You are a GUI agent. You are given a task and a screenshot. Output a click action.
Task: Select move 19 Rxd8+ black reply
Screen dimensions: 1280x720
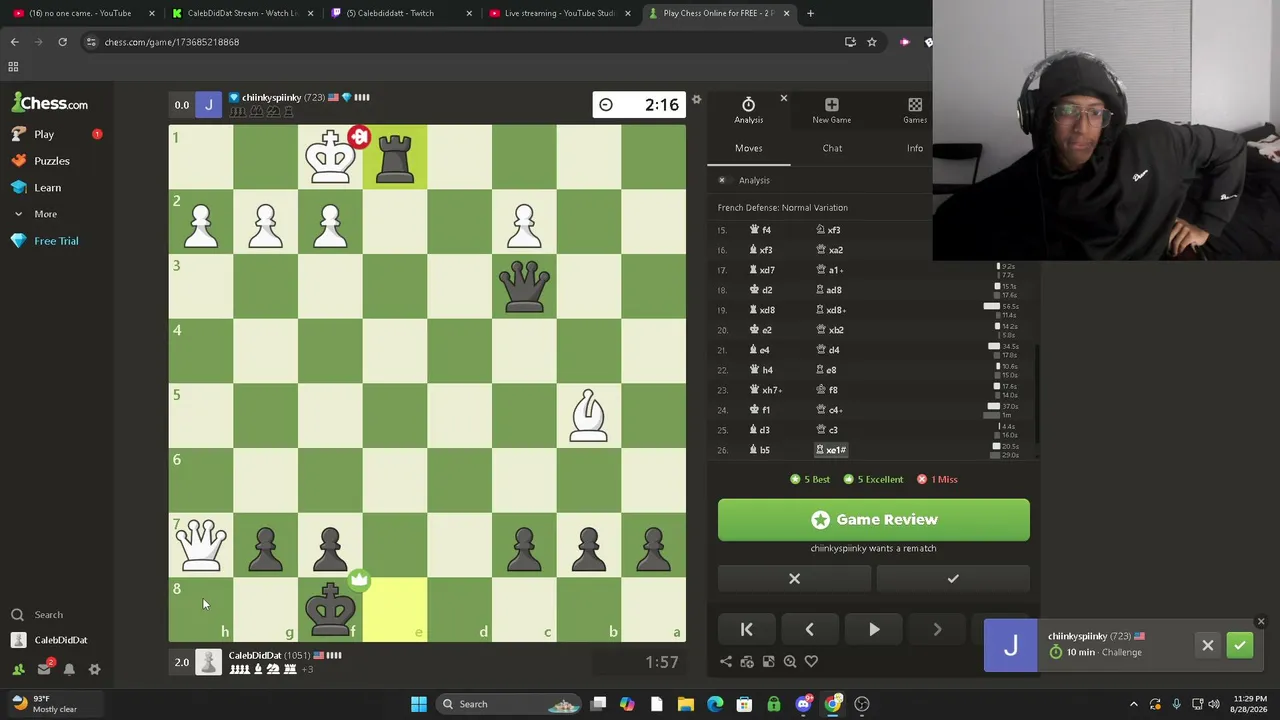tap(832, 310)
